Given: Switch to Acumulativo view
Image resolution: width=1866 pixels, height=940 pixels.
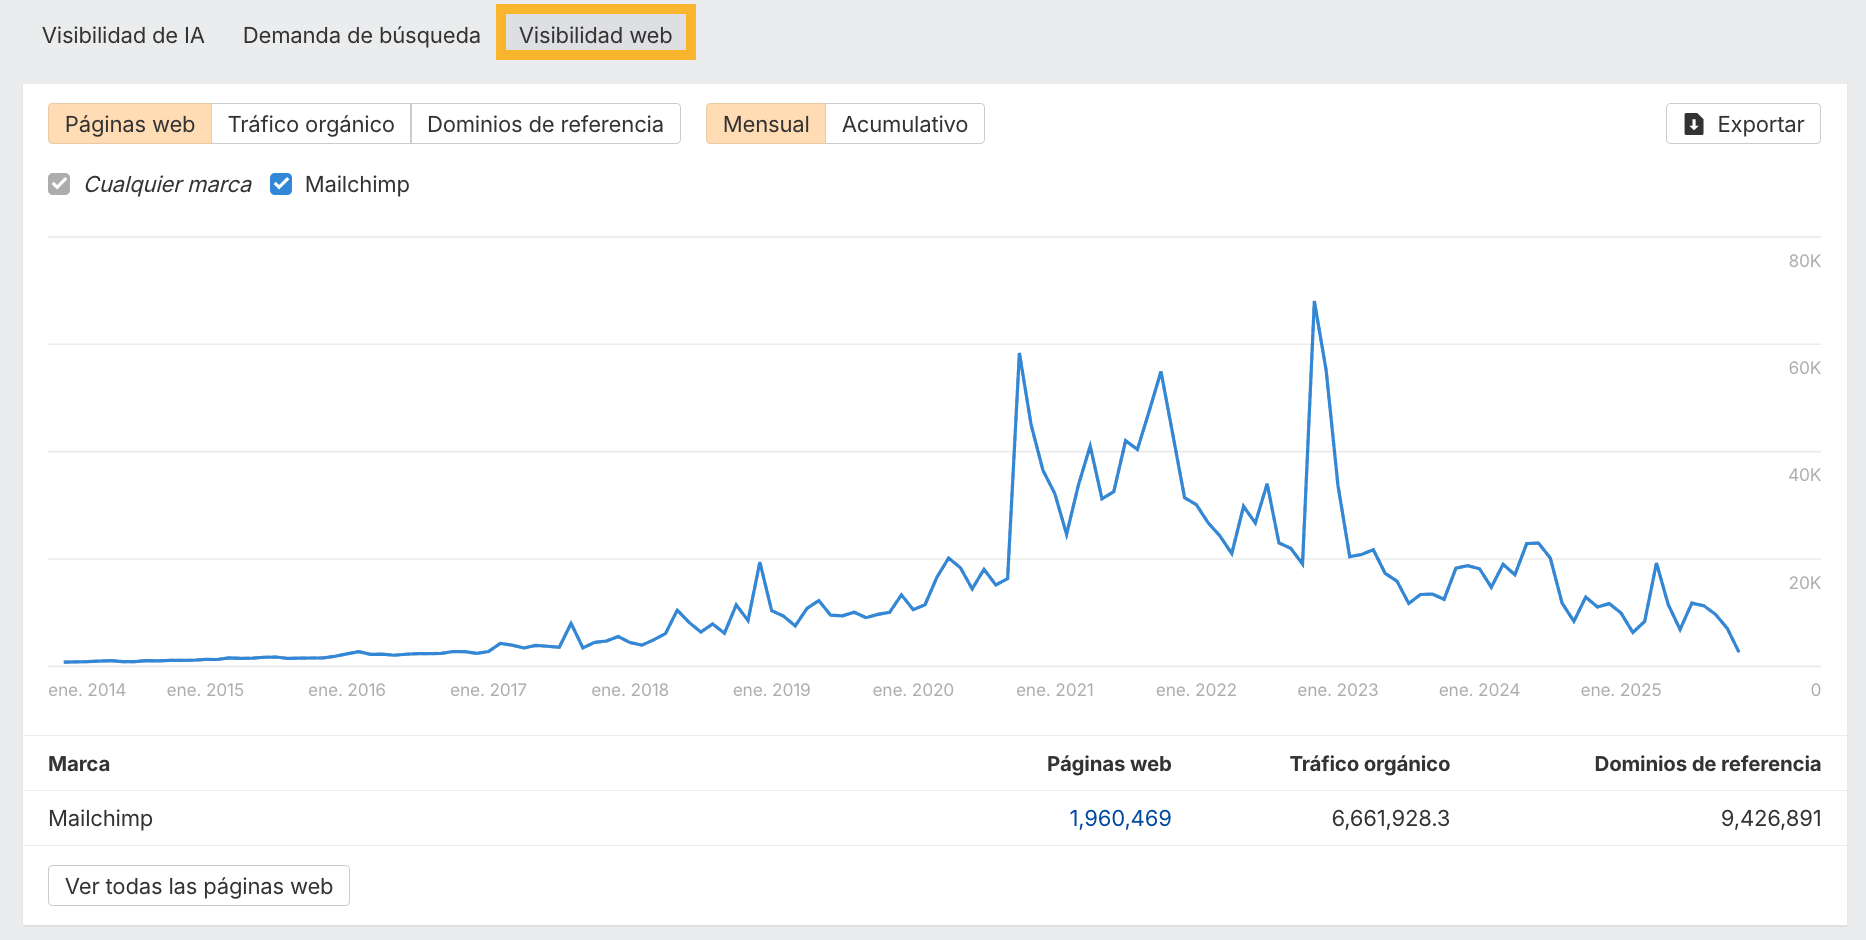Looking at the screenshot, I should (x=904, y=124).
